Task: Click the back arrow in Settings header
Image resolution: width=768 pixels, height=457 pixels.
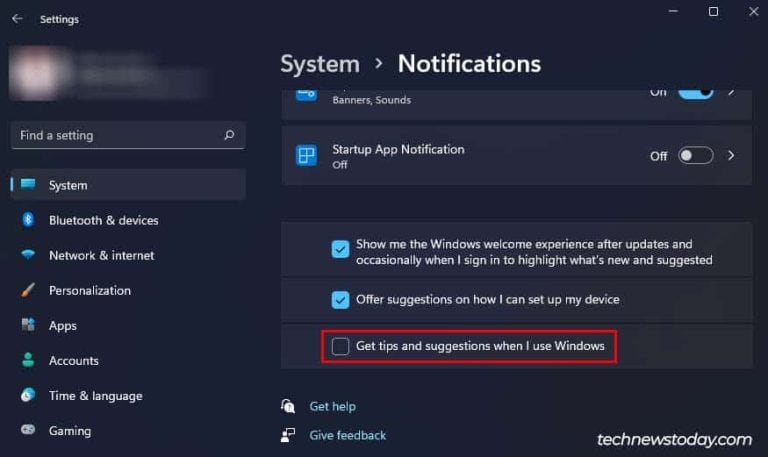Action: click(17, 19)
